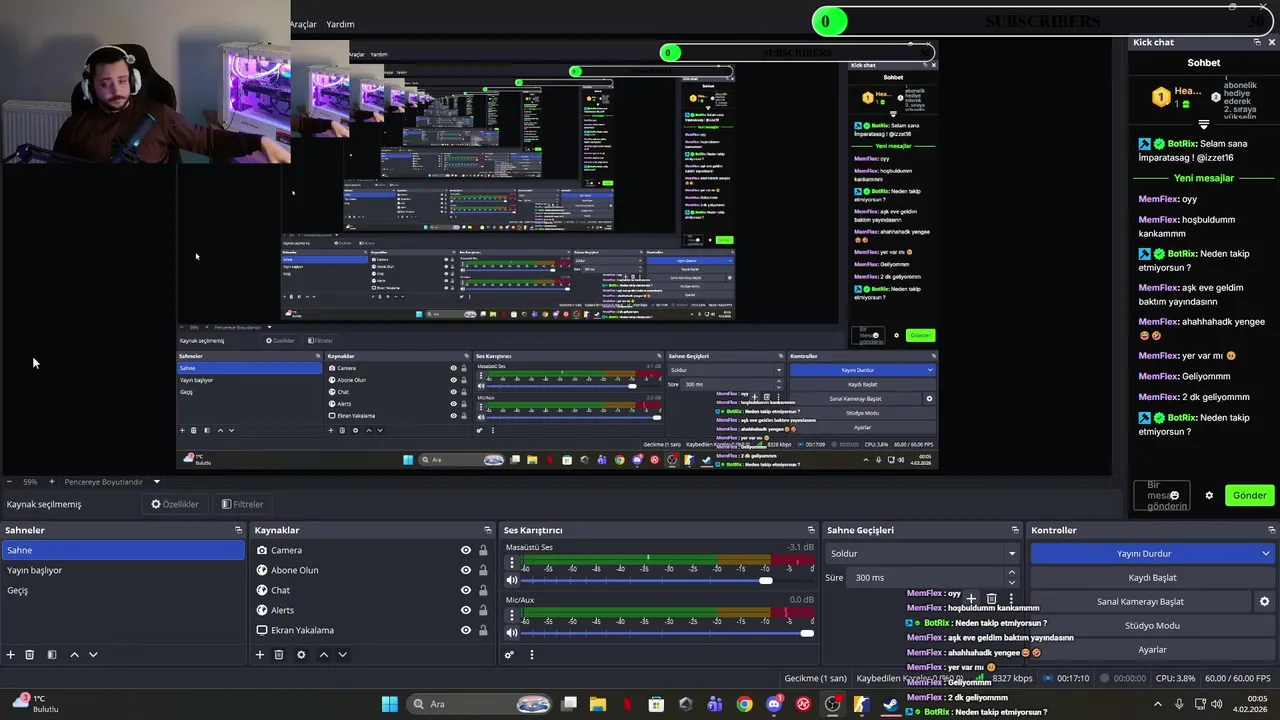Hide the Ekran Yakalama source
Image resolution: width=1280 pixels, height=720 pixels.
point(465,630)
